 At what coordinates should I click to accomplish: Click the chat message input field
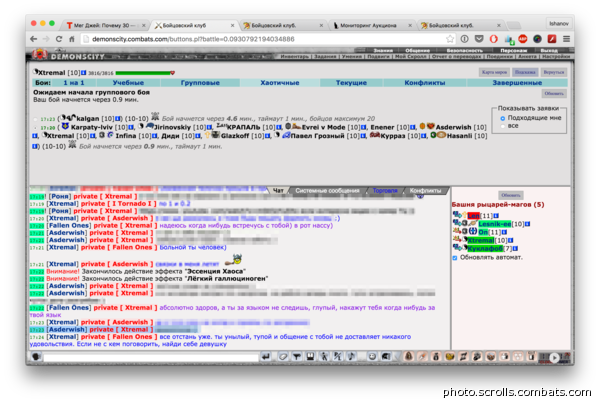click(151, 357)
